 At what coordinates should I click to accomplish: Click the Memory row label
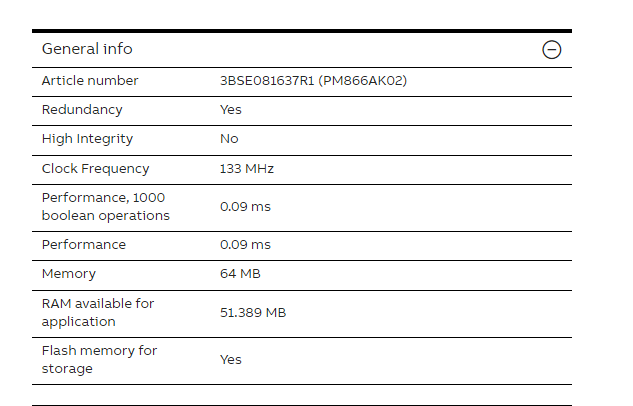69,274
